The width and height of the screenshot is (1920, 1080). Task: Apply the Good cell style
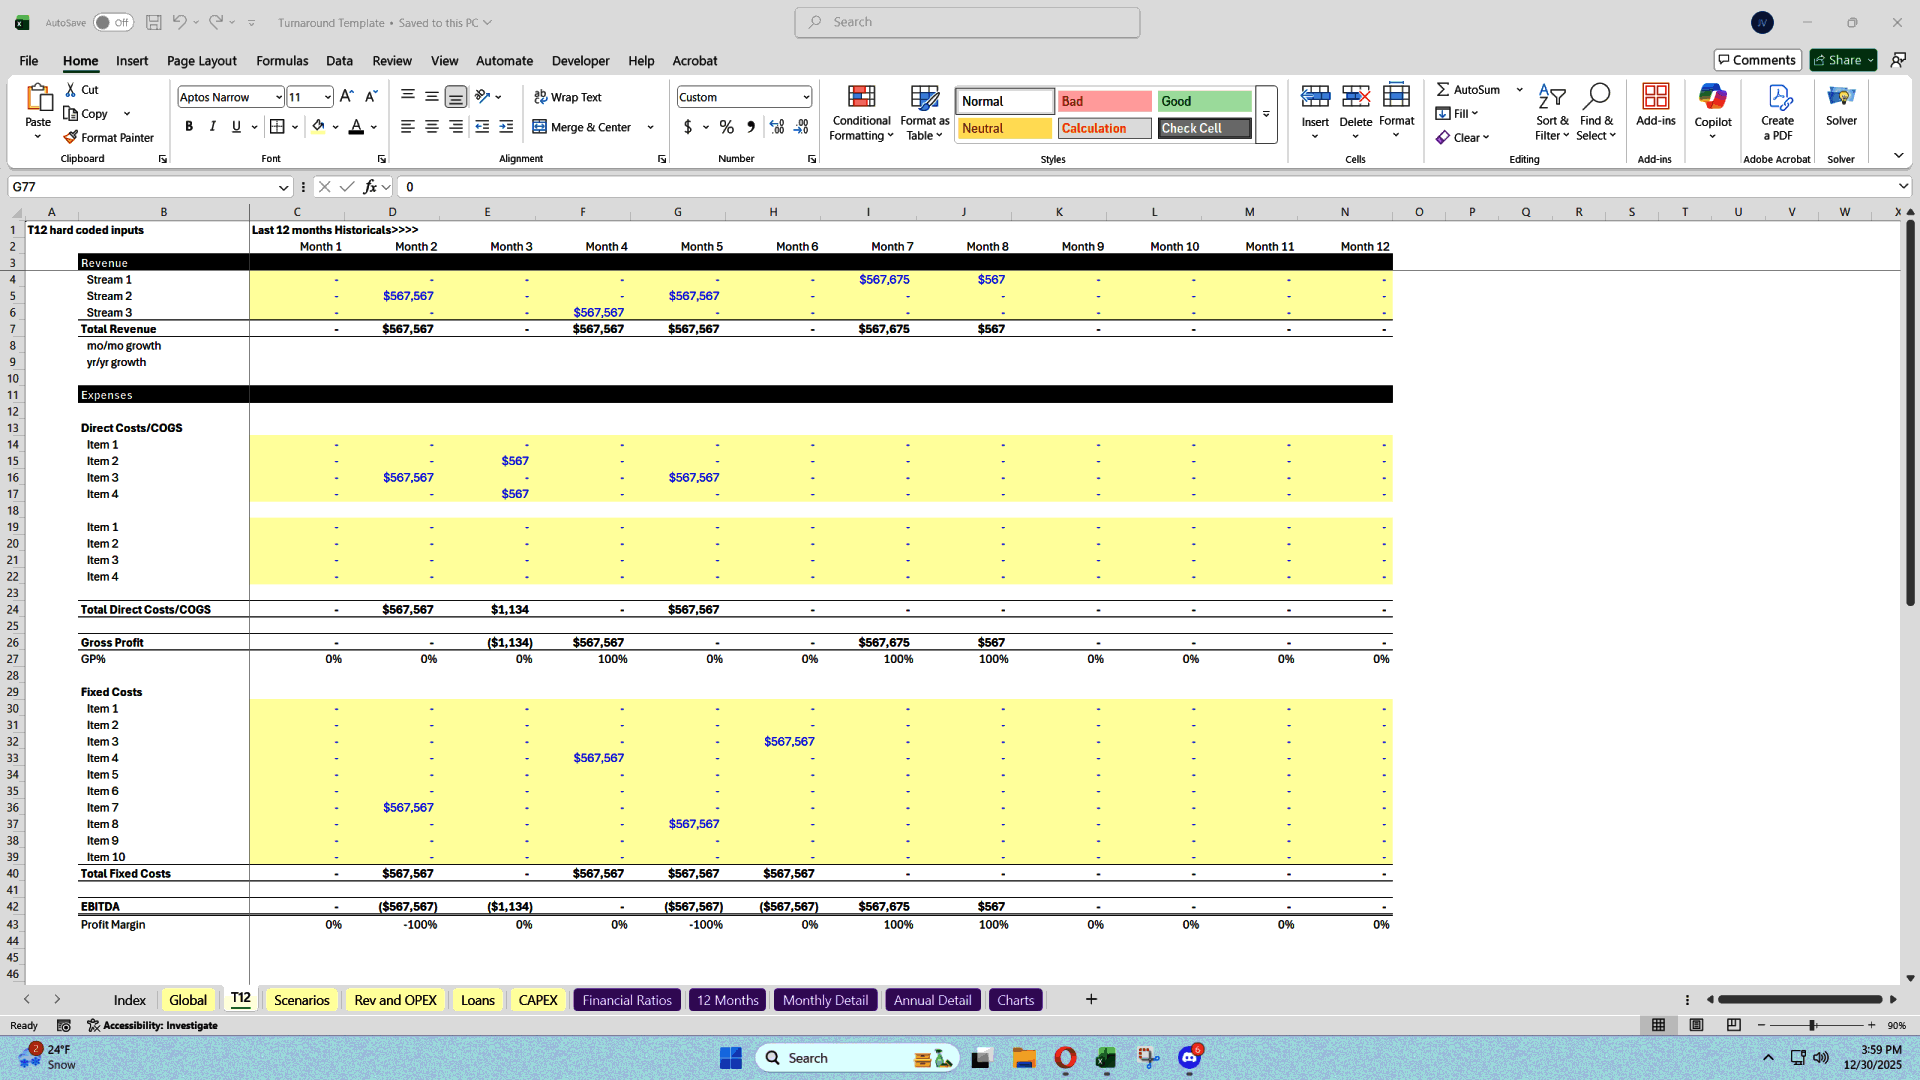[1204, 101]
